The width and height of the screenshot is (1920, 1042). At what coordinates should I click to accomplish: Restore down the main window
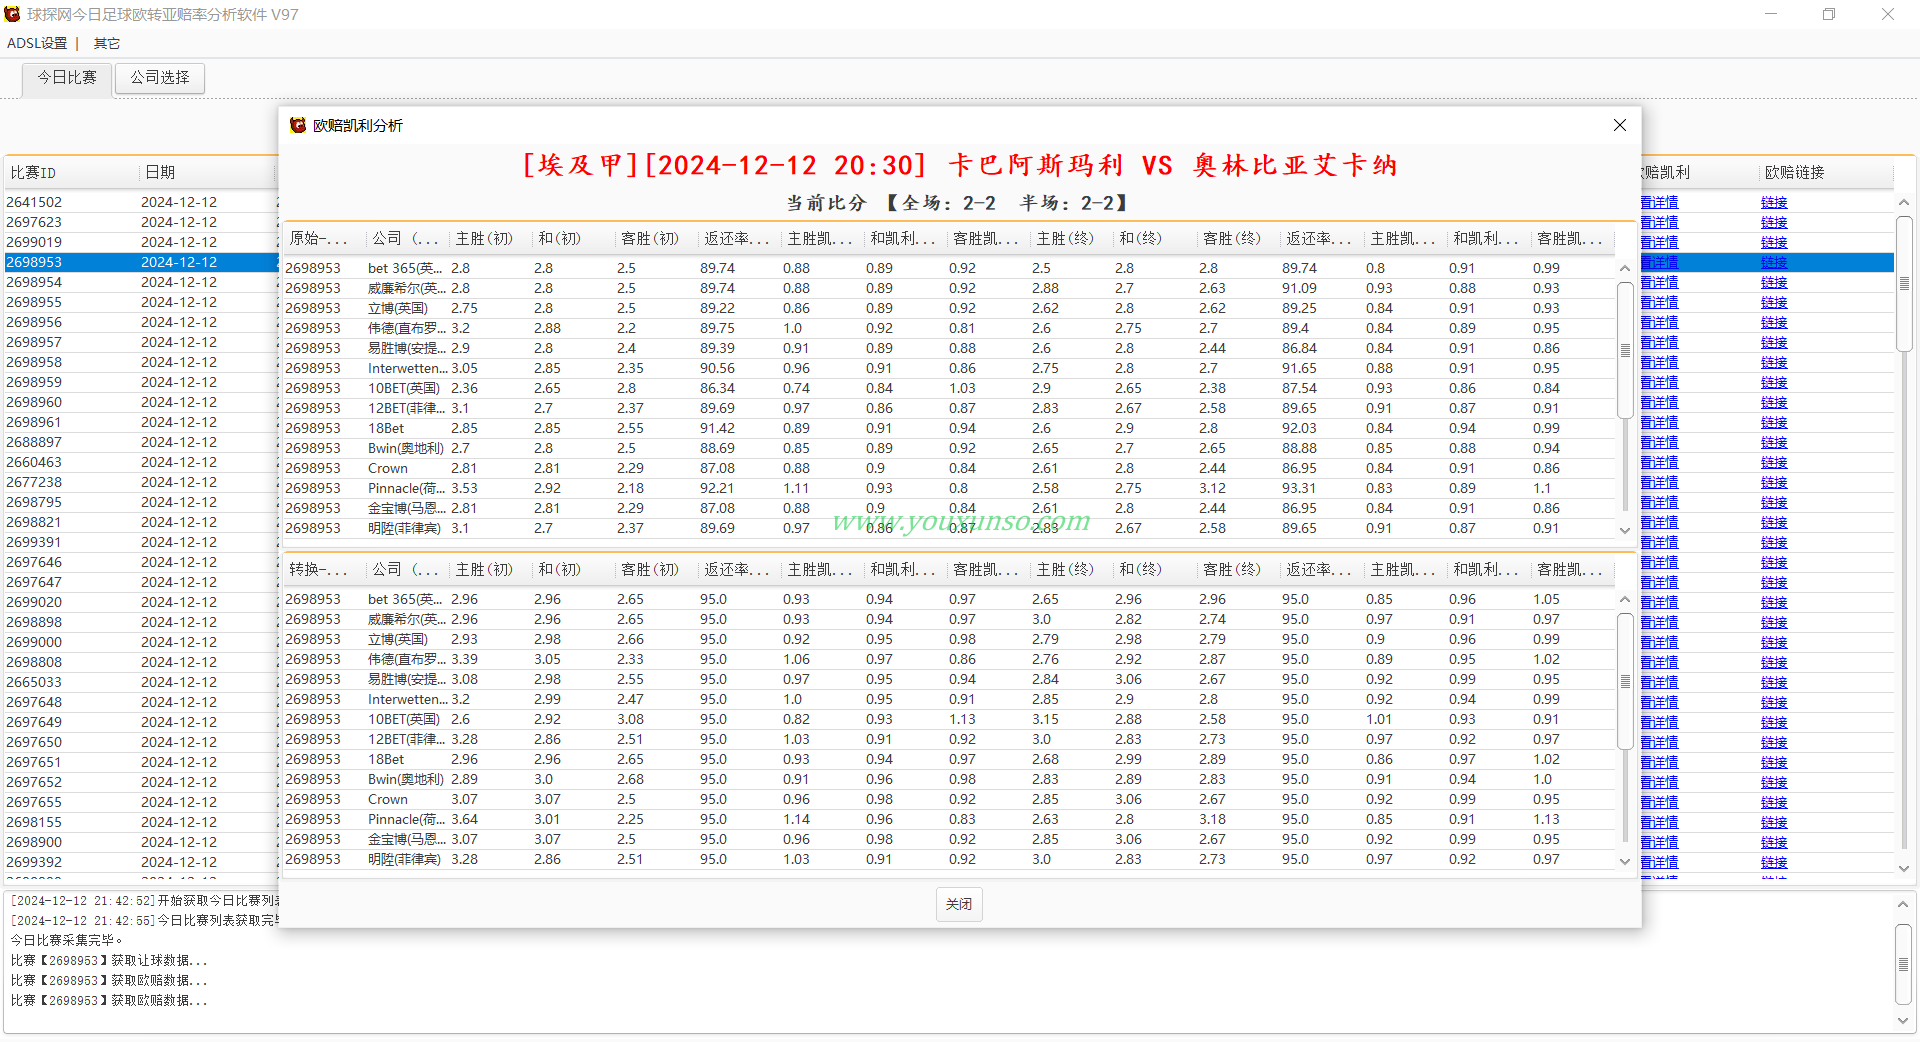(1829, 14)
